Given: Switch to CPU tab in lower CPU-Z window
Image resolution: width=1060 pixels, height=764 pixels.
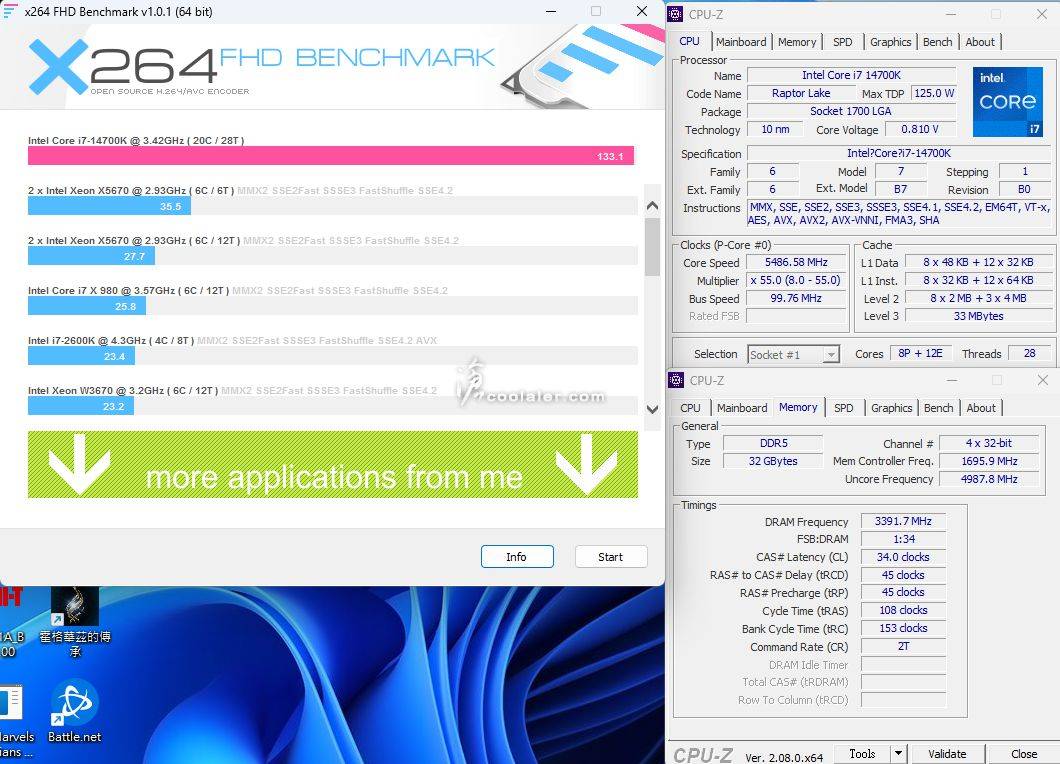Looking at the screenshot, I should coord(690,408).
